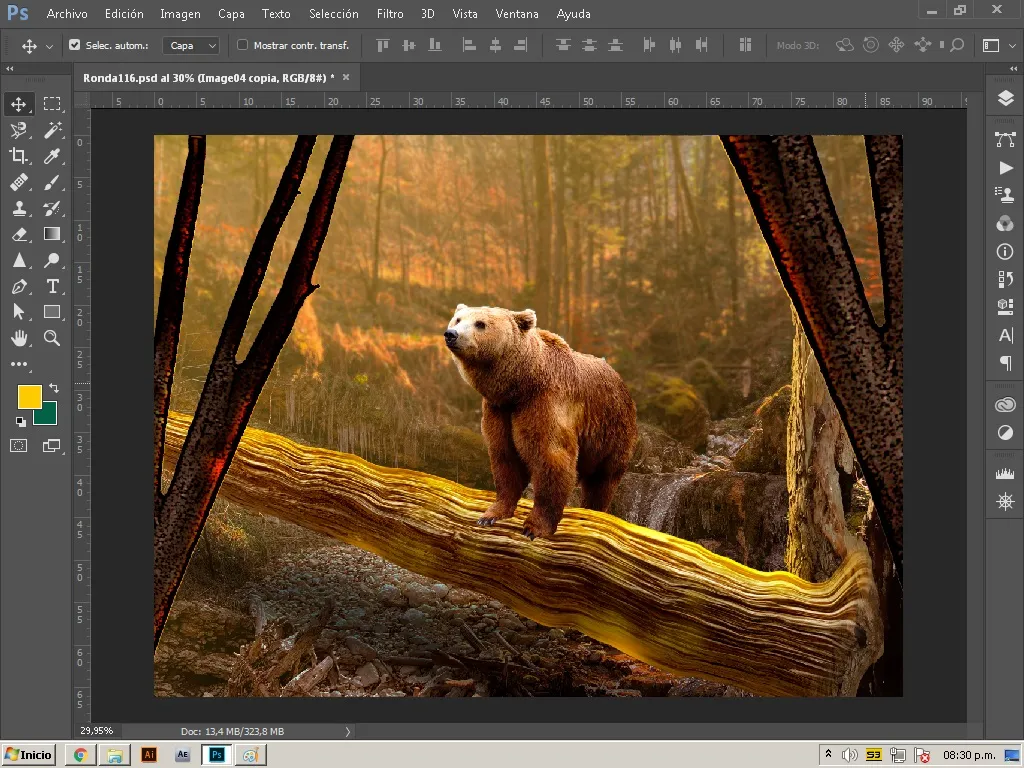Change the screen mode button
The width and height of the screenshot is (1024, 768).
[x=52, y=445]
